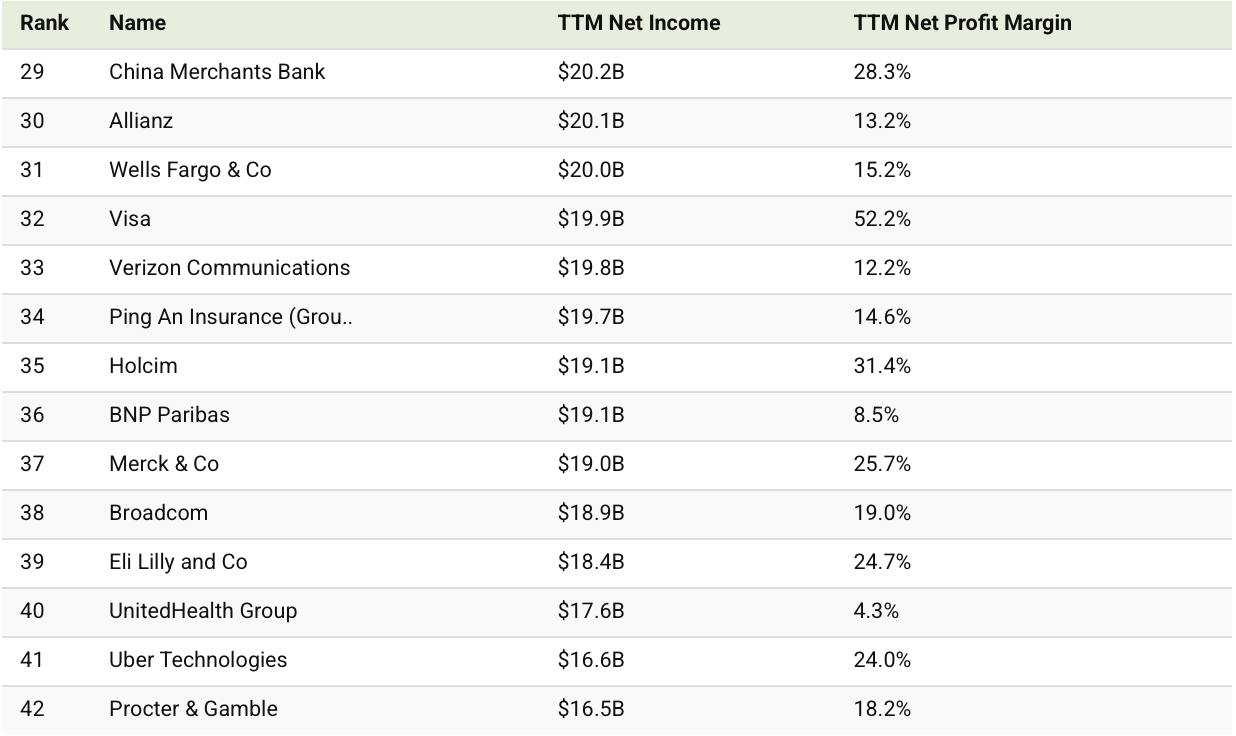This screenshot has width=1236, height=736.
Task: Sort by the Name column header
Action: point(137,22)
